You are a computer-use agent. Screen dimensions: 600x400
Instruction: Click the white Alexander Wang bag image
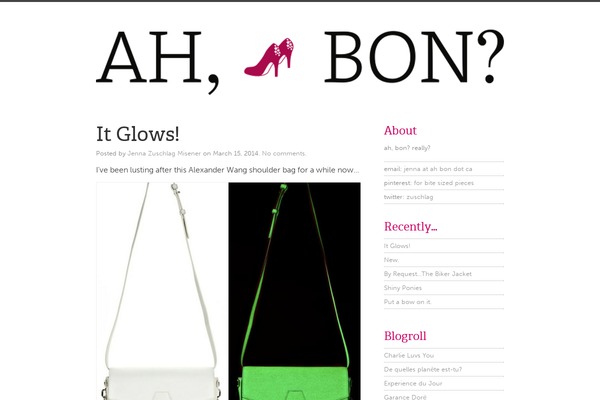(162, 291)
